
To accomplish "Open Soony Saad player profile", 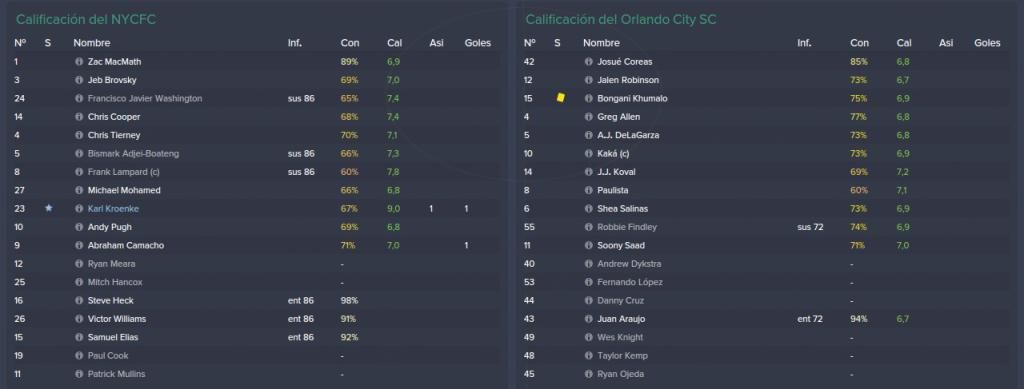I will point(620,245).
